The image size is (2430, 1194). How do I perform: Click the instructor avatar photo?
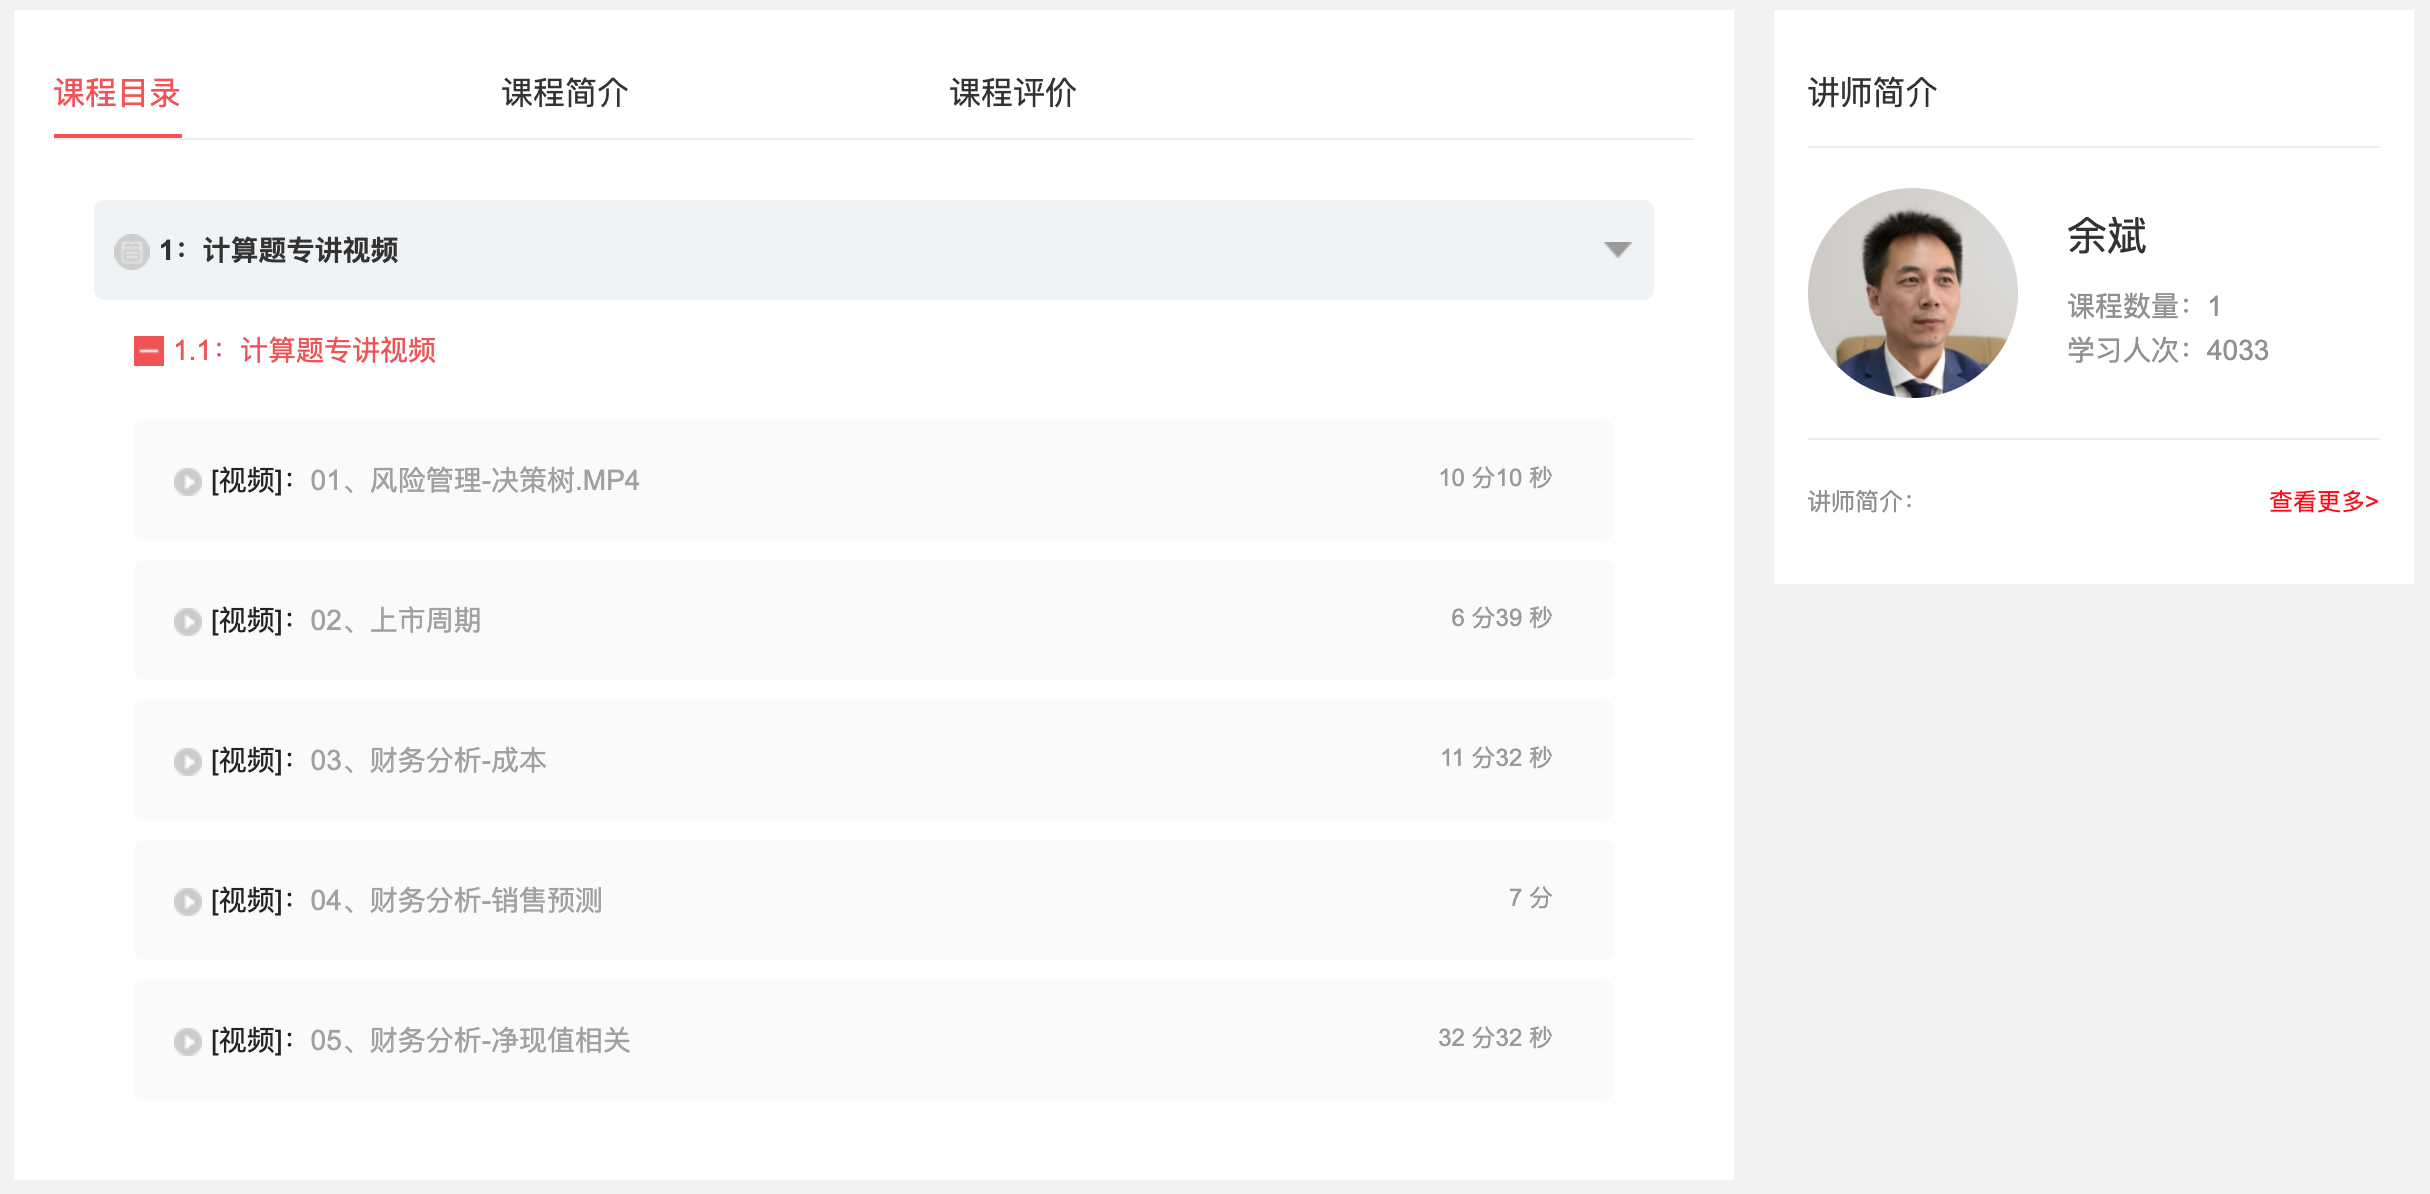point(1912,293)
